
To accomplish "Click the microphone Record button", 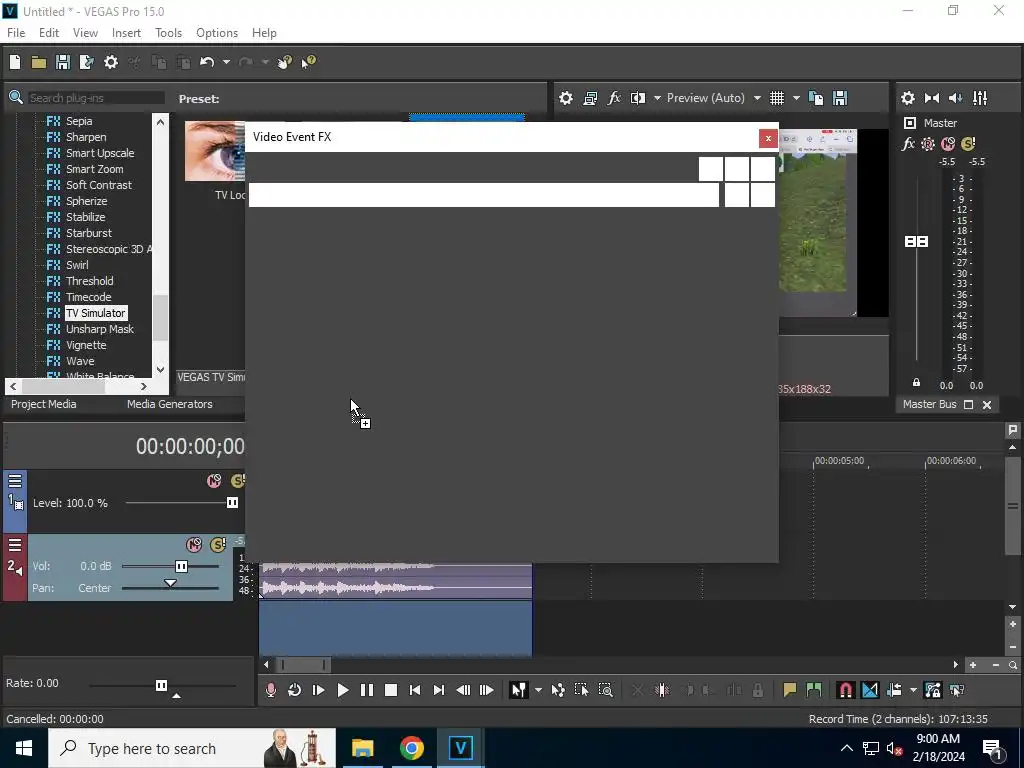I will (270, 690).
